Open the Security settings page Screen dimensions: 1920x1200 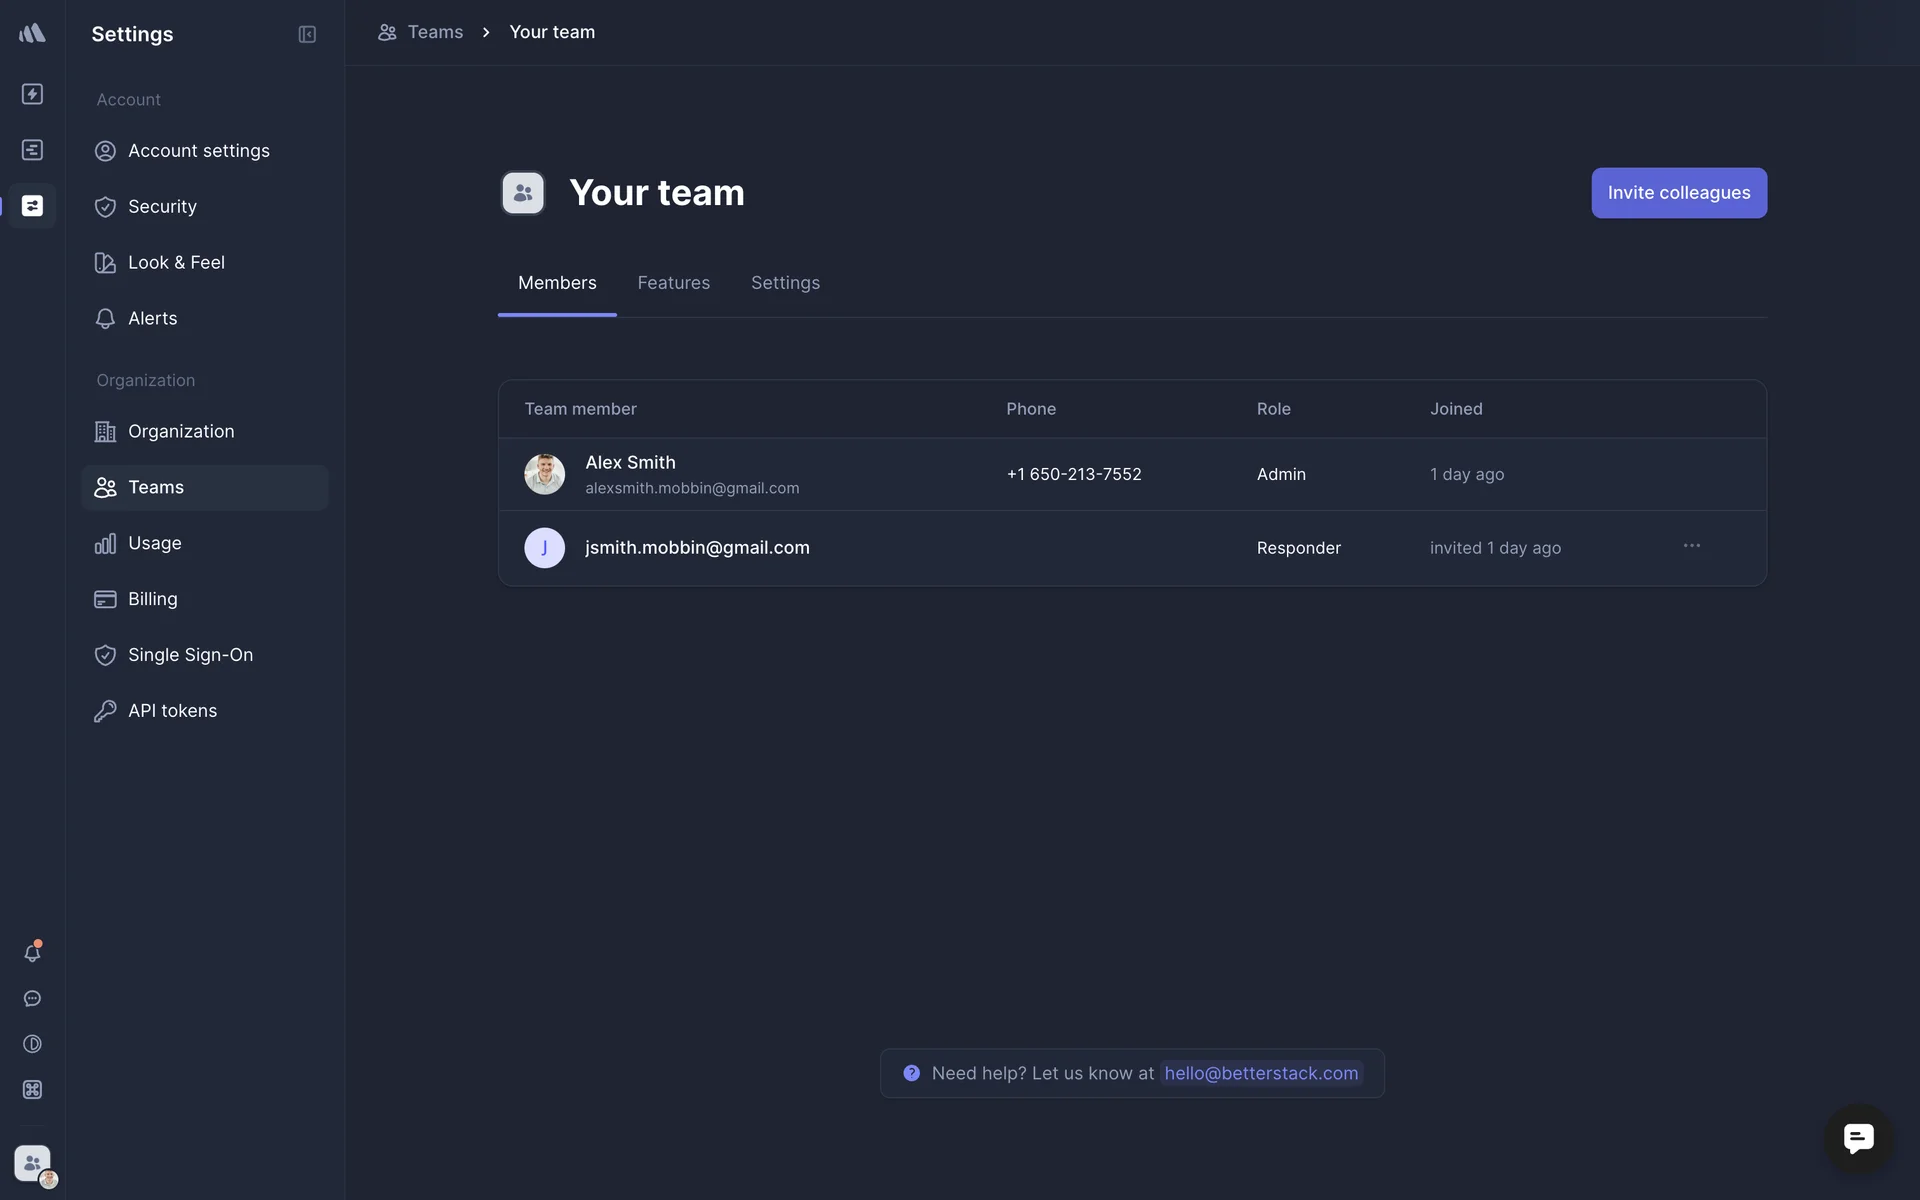162,207
